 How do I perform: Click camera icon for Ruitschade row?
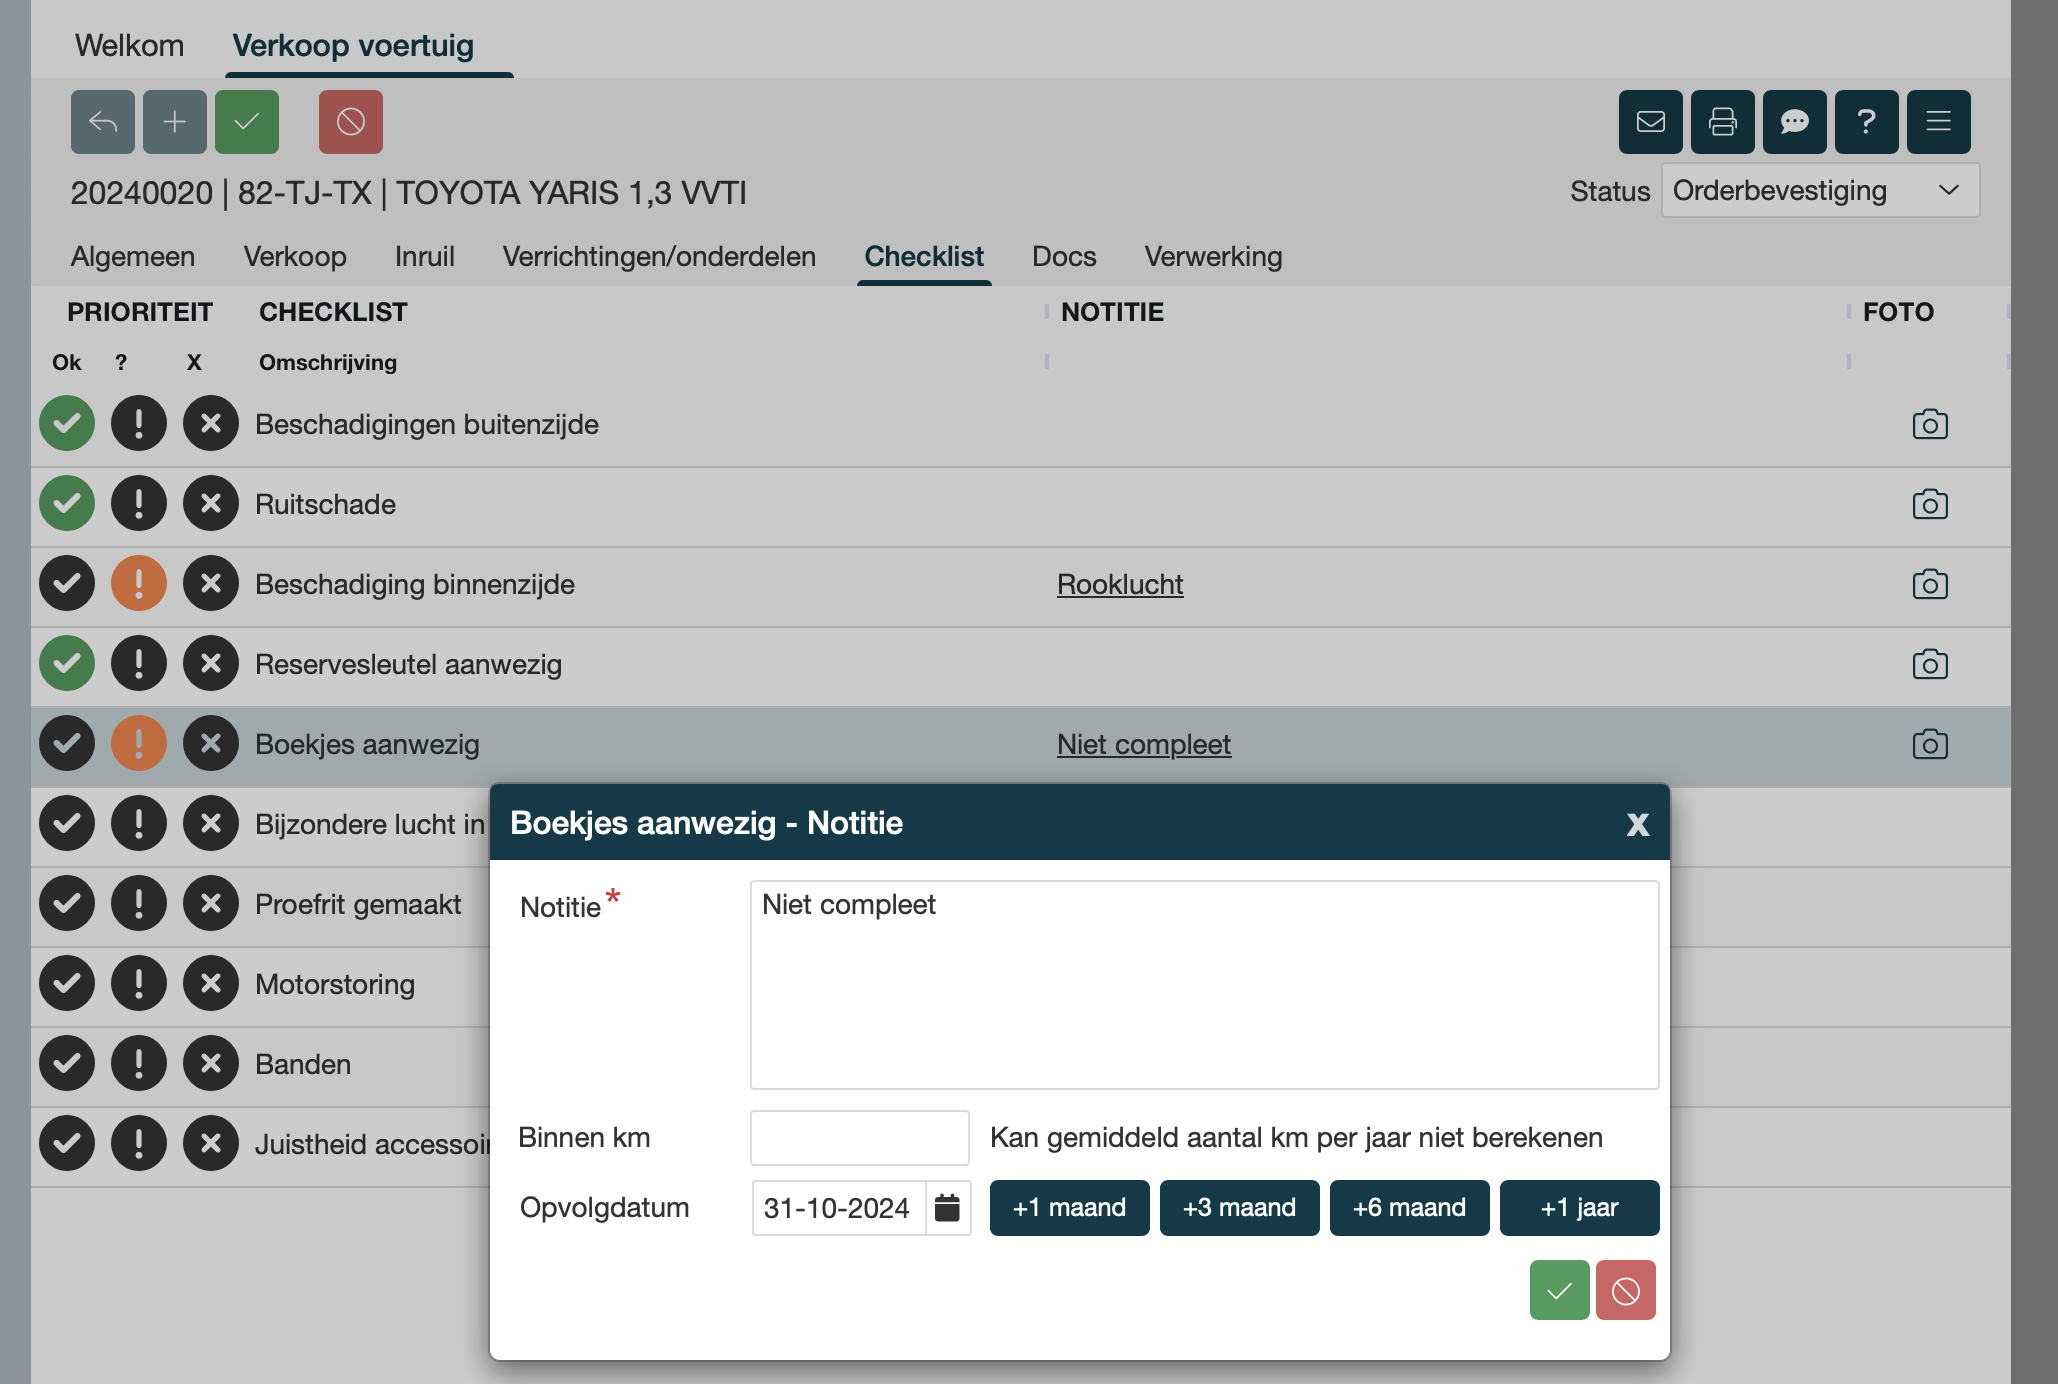pos(1929,504)
